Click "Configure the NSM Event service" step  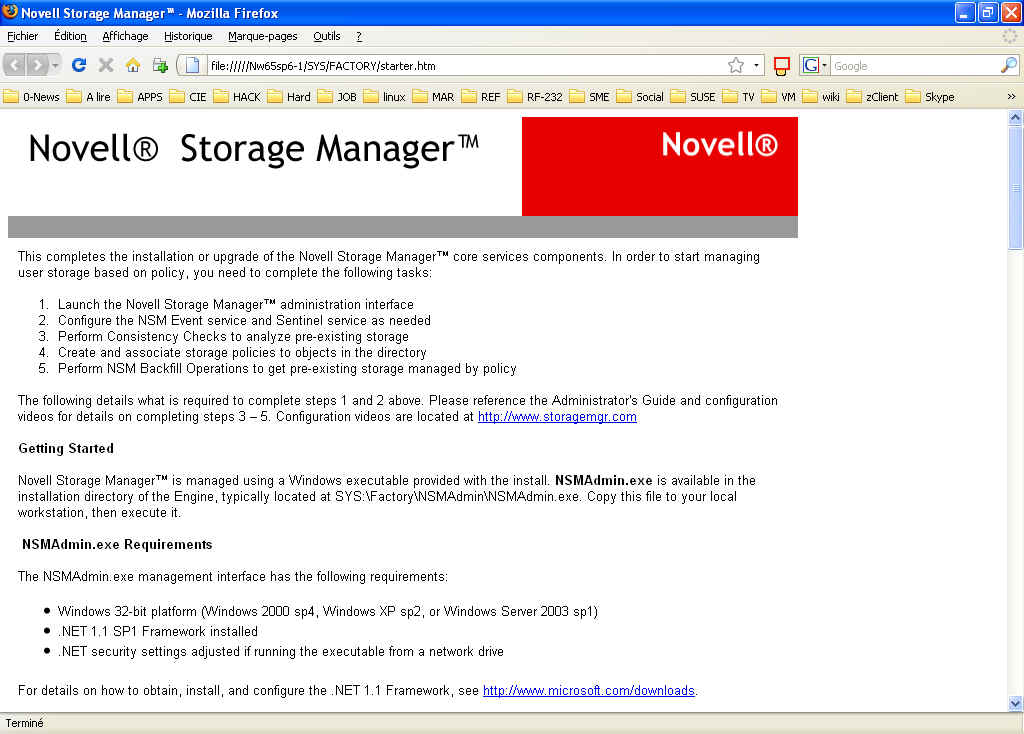click(x=244, y=321)
